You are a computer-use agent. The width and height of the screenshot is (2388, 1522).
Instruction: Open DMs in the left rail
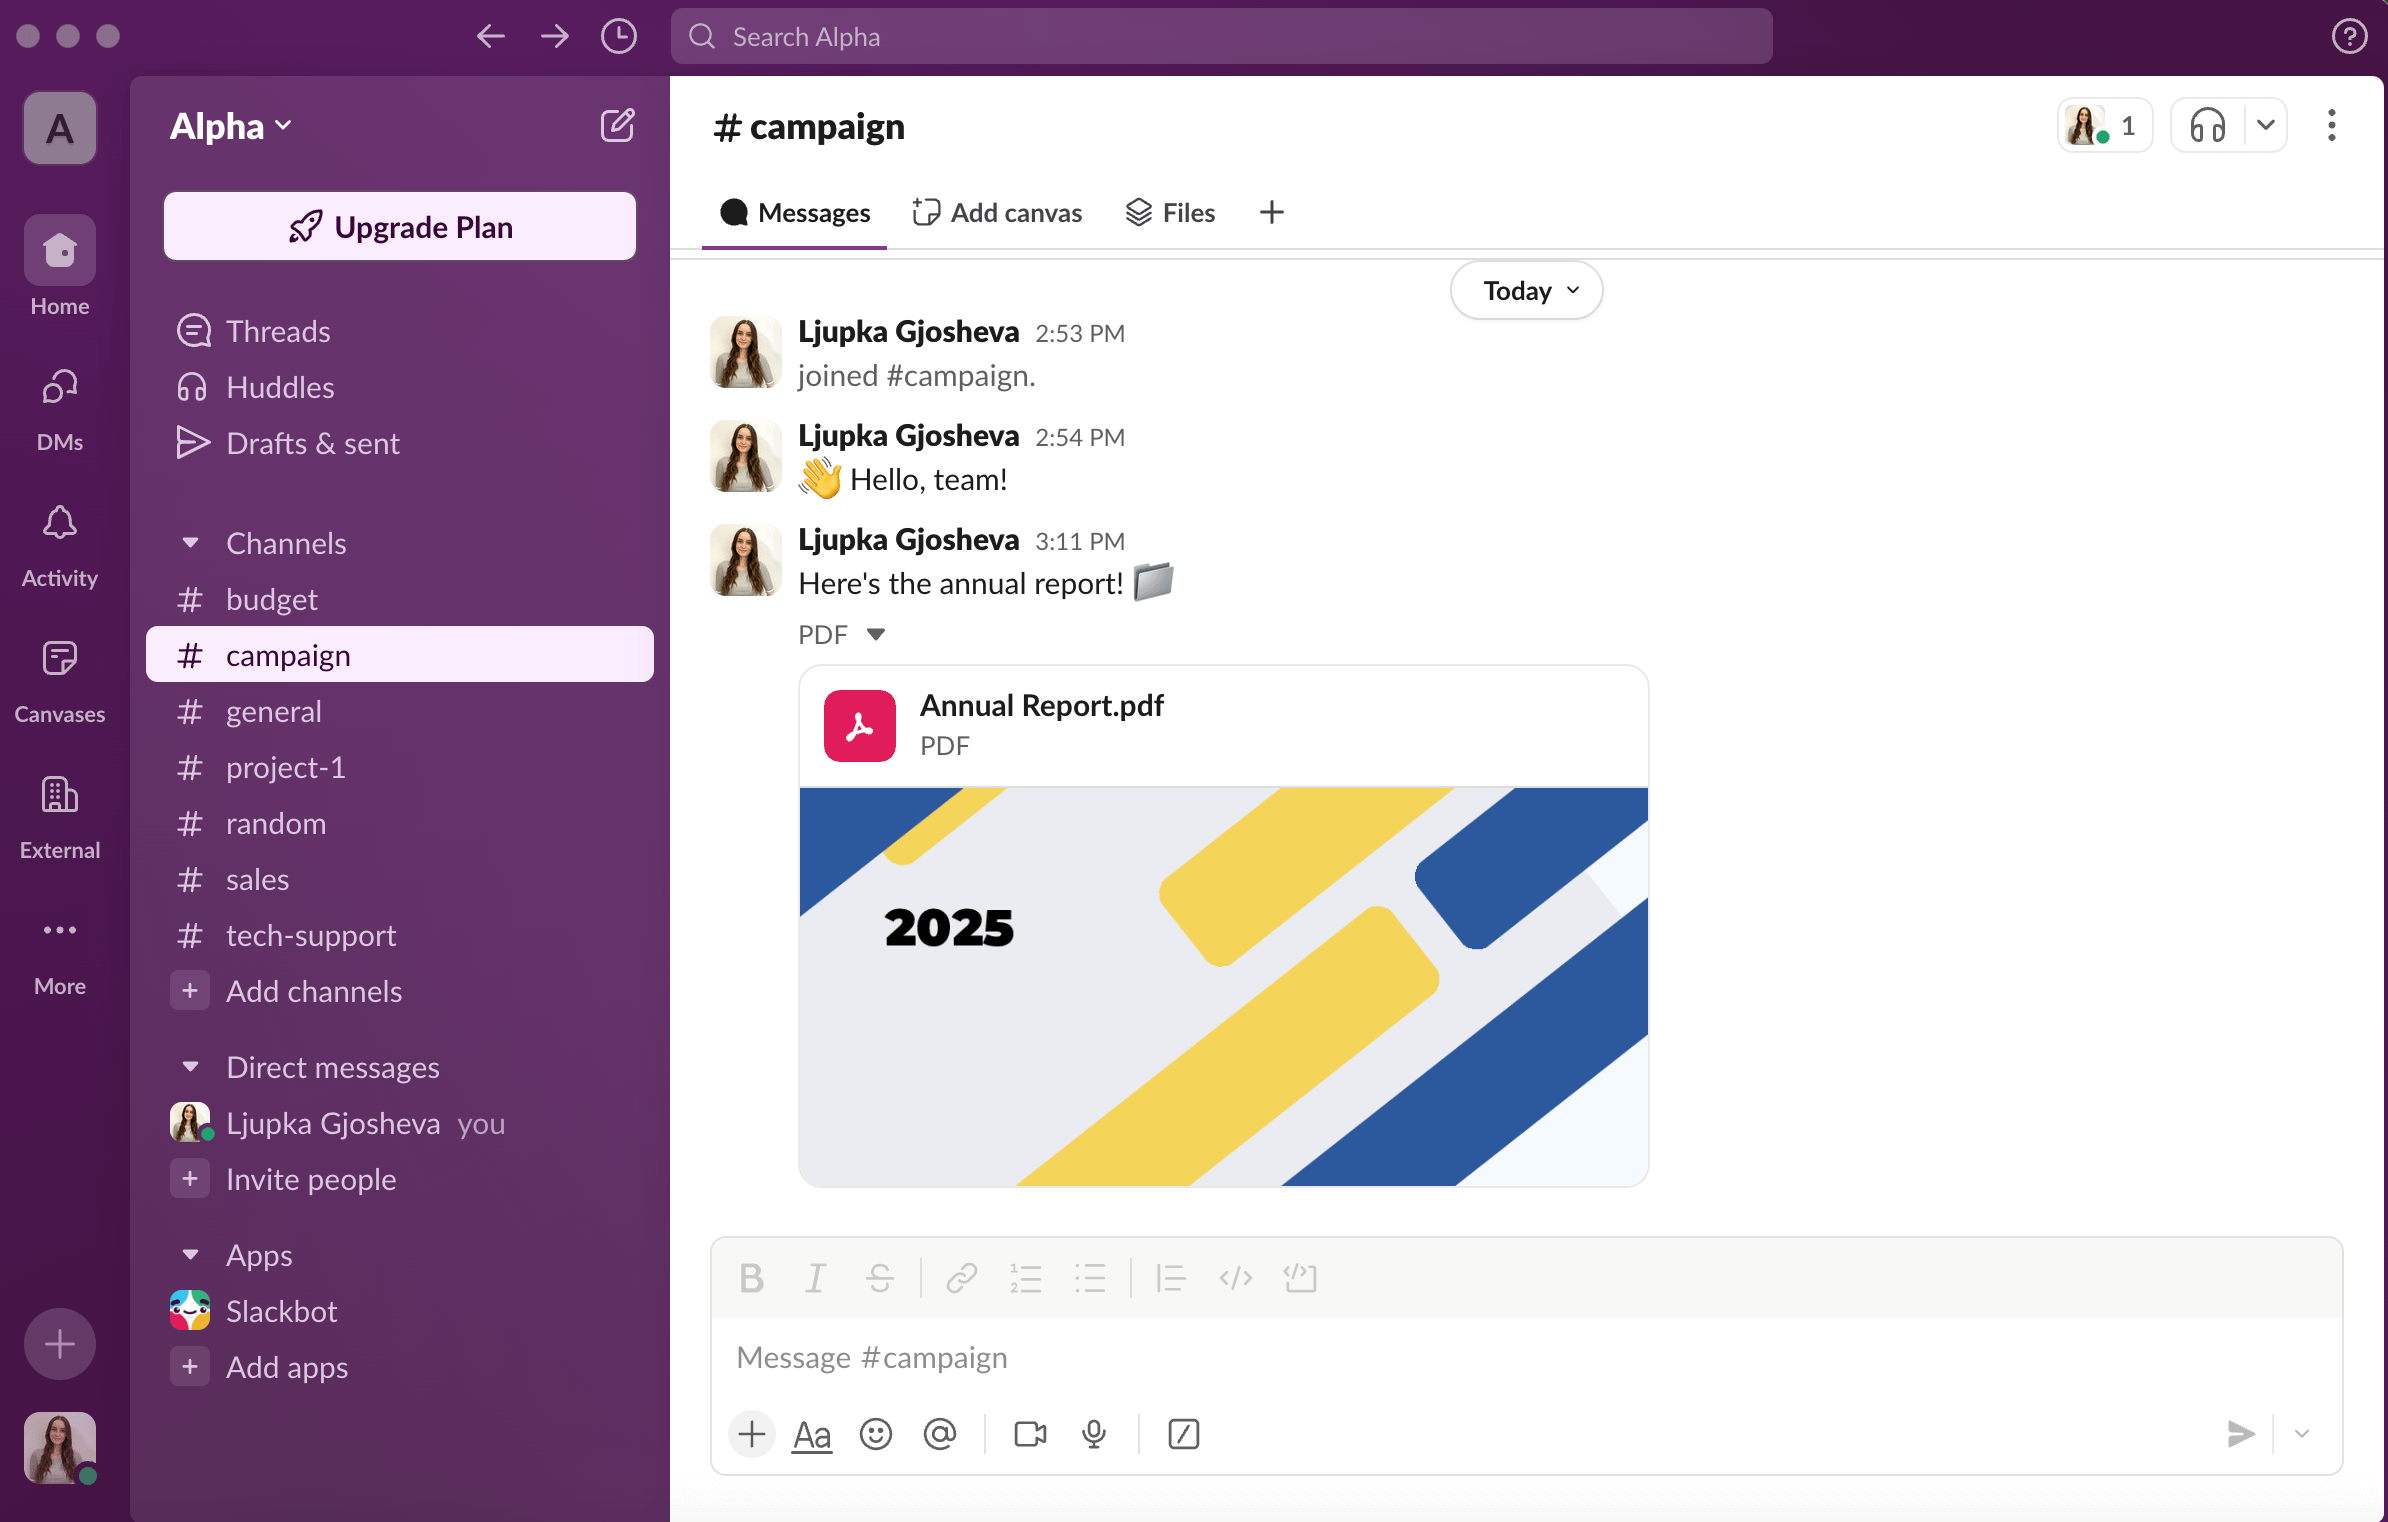[x=60, y=408]
